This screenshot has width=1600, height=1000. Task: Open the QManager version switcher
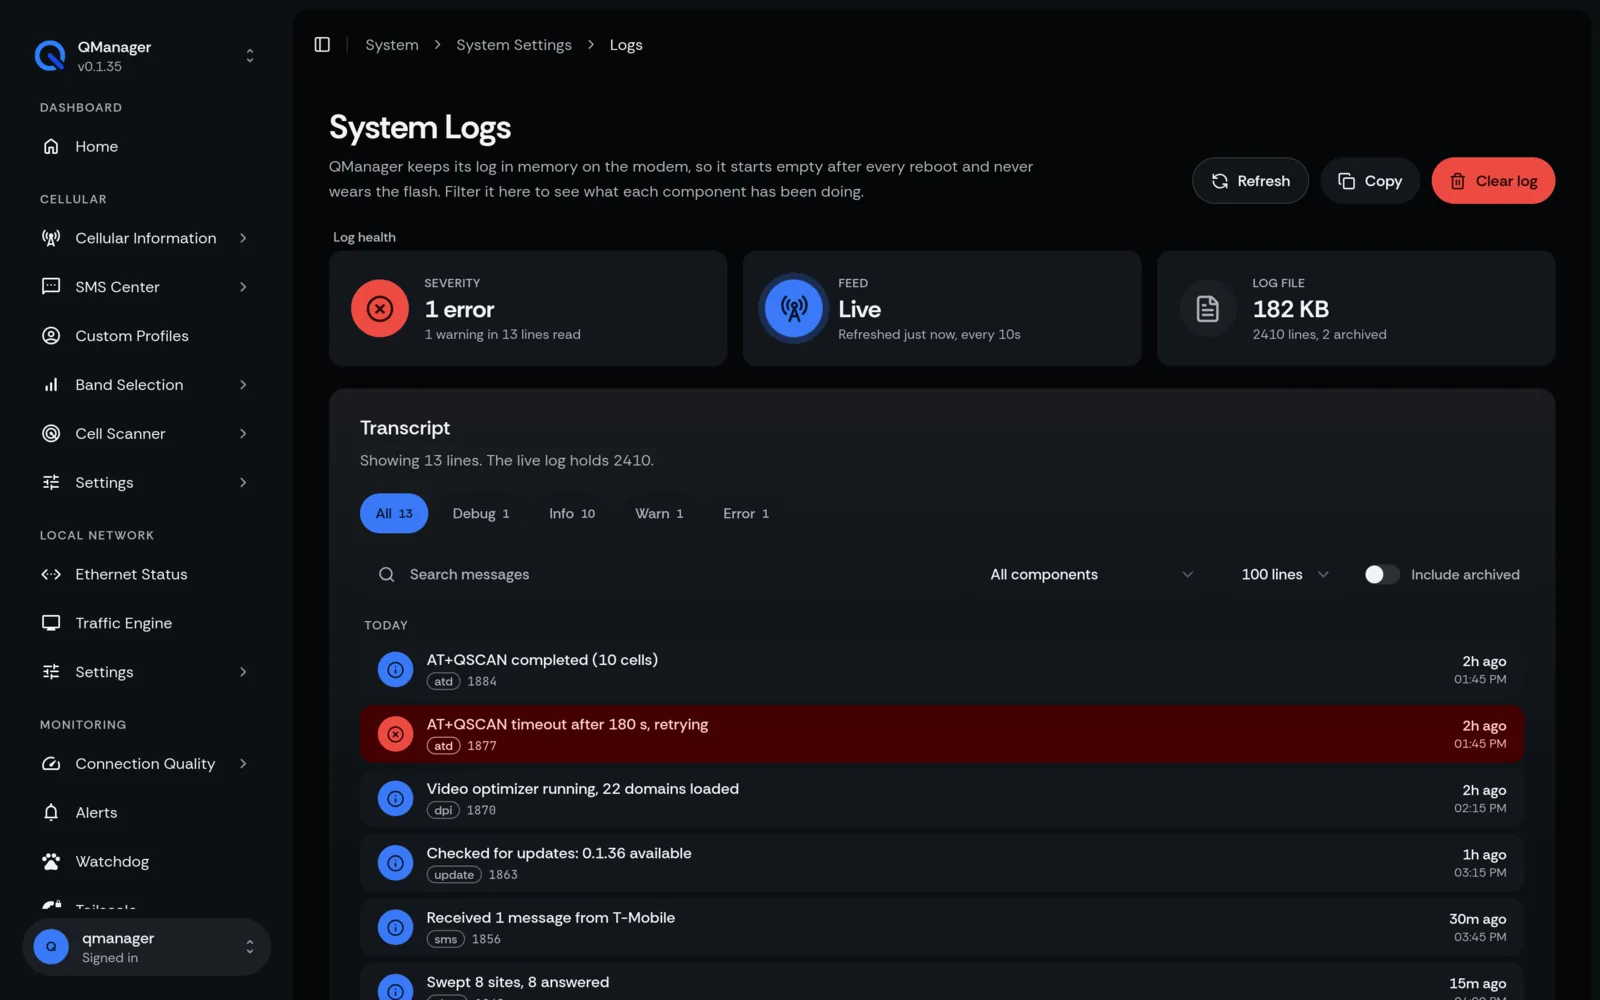tap(146, 56)
